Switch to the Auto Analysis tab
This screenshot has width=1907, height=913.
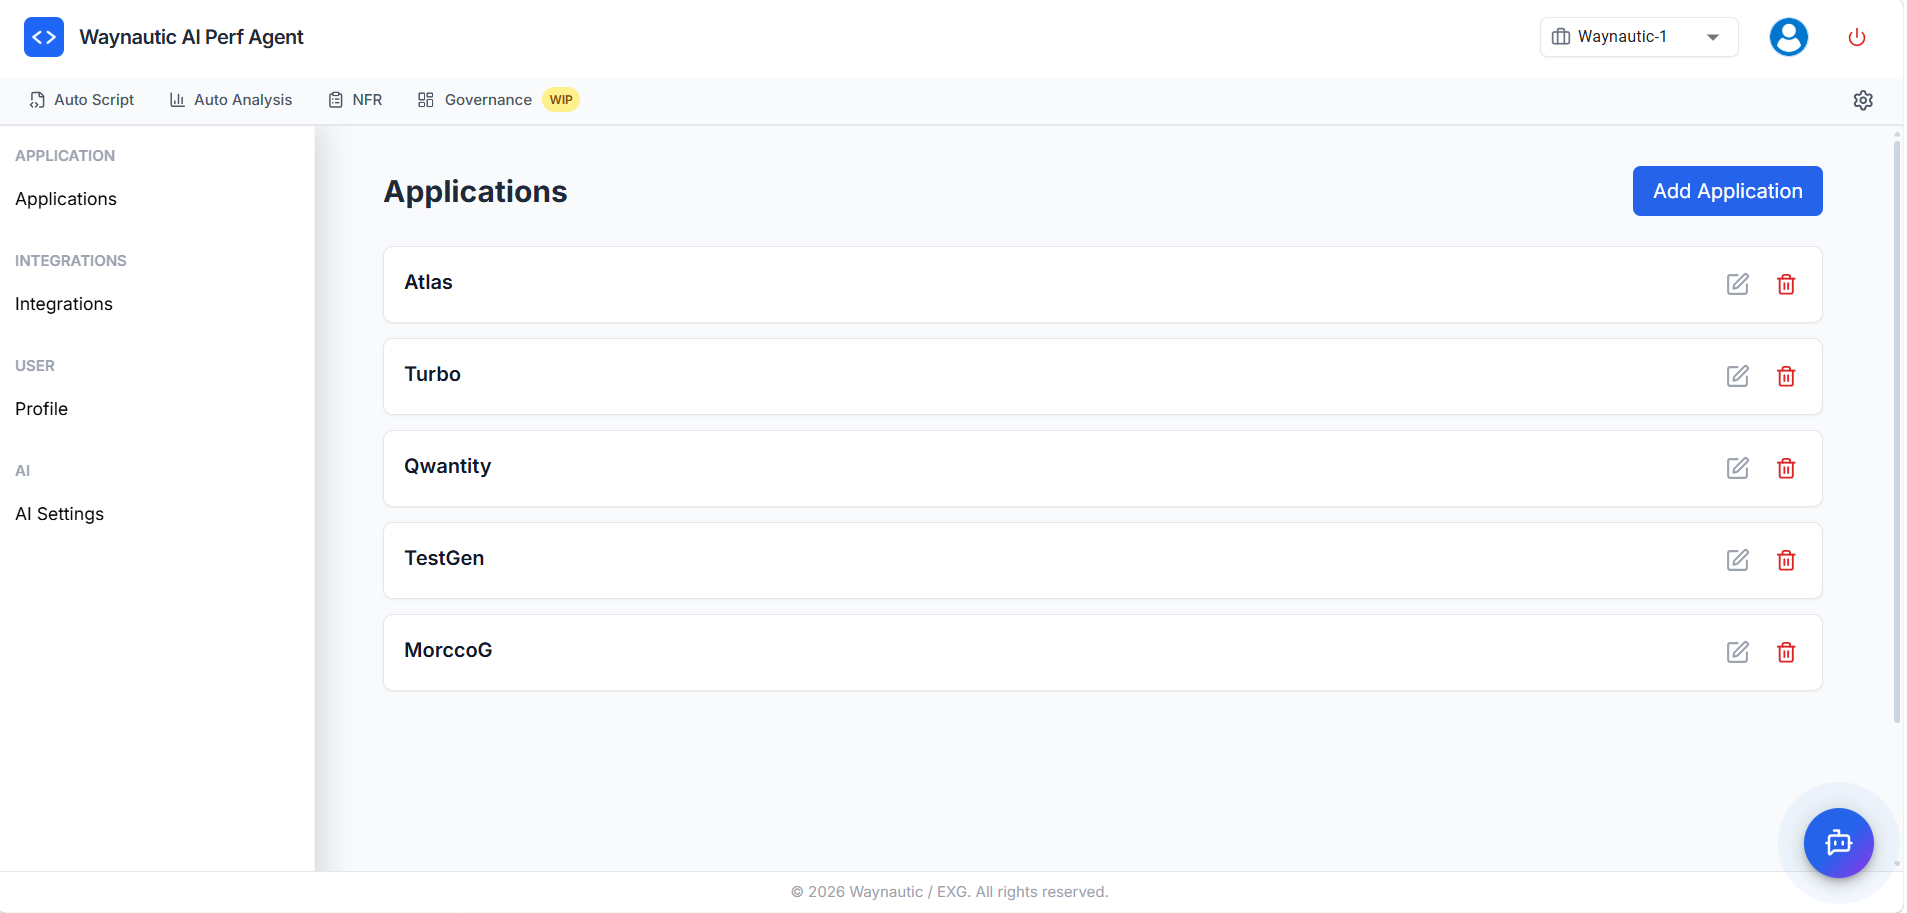coord(231,100)
